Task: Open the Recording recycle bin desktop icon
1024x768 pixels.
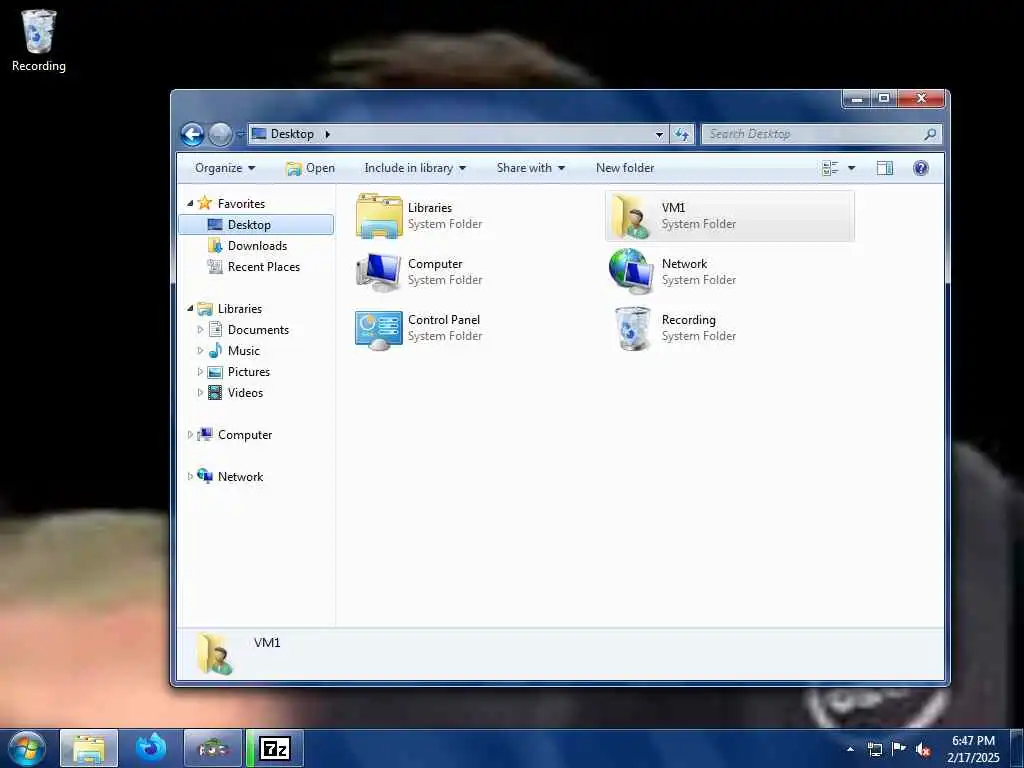Action: coord(39,40)
